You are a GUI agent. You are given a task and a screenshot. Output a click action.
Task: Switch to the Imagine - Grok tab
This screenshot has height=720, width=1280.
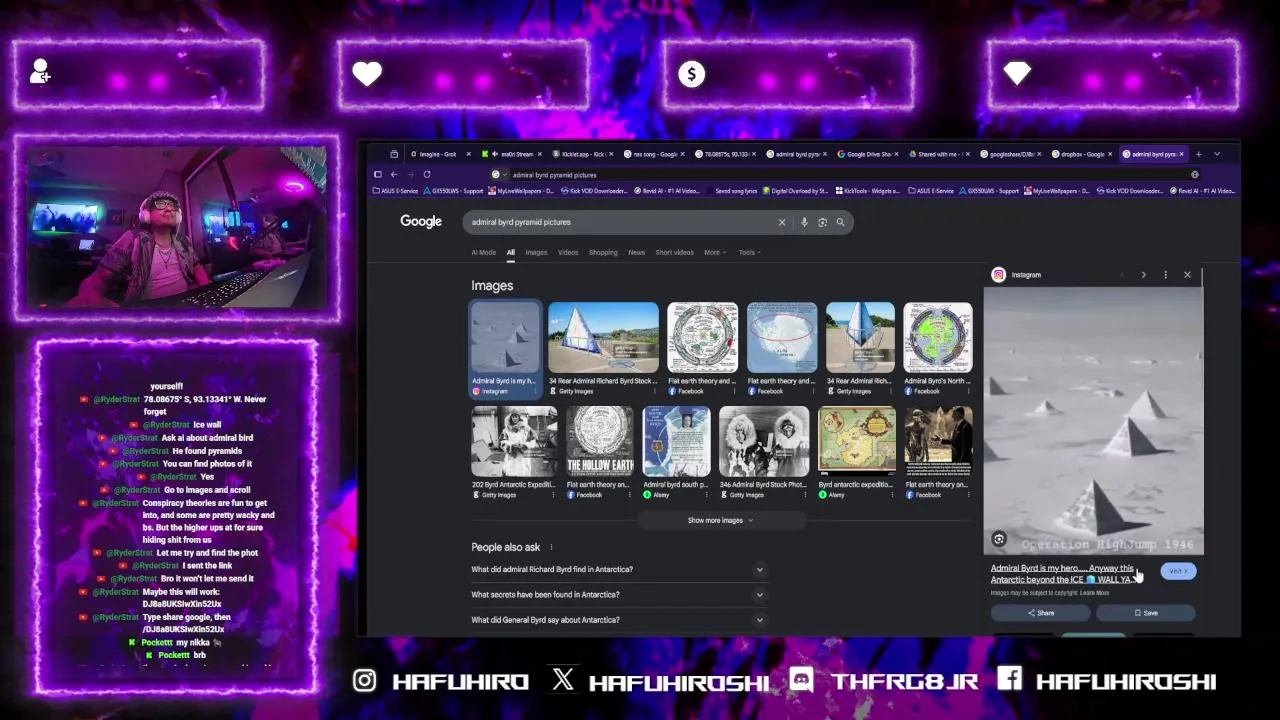coord(438,154)
